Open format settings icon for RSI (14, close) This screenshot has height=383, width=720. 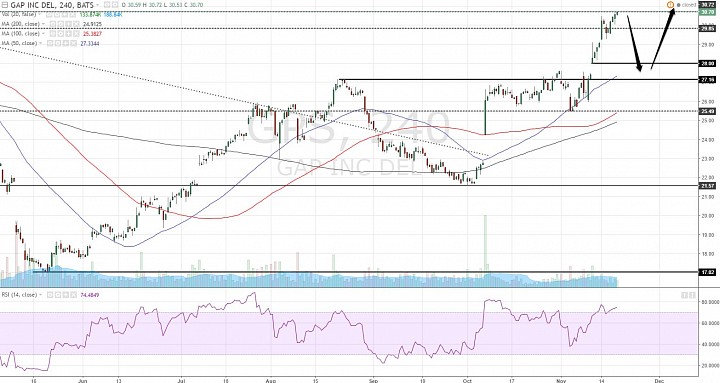[58, 295]
